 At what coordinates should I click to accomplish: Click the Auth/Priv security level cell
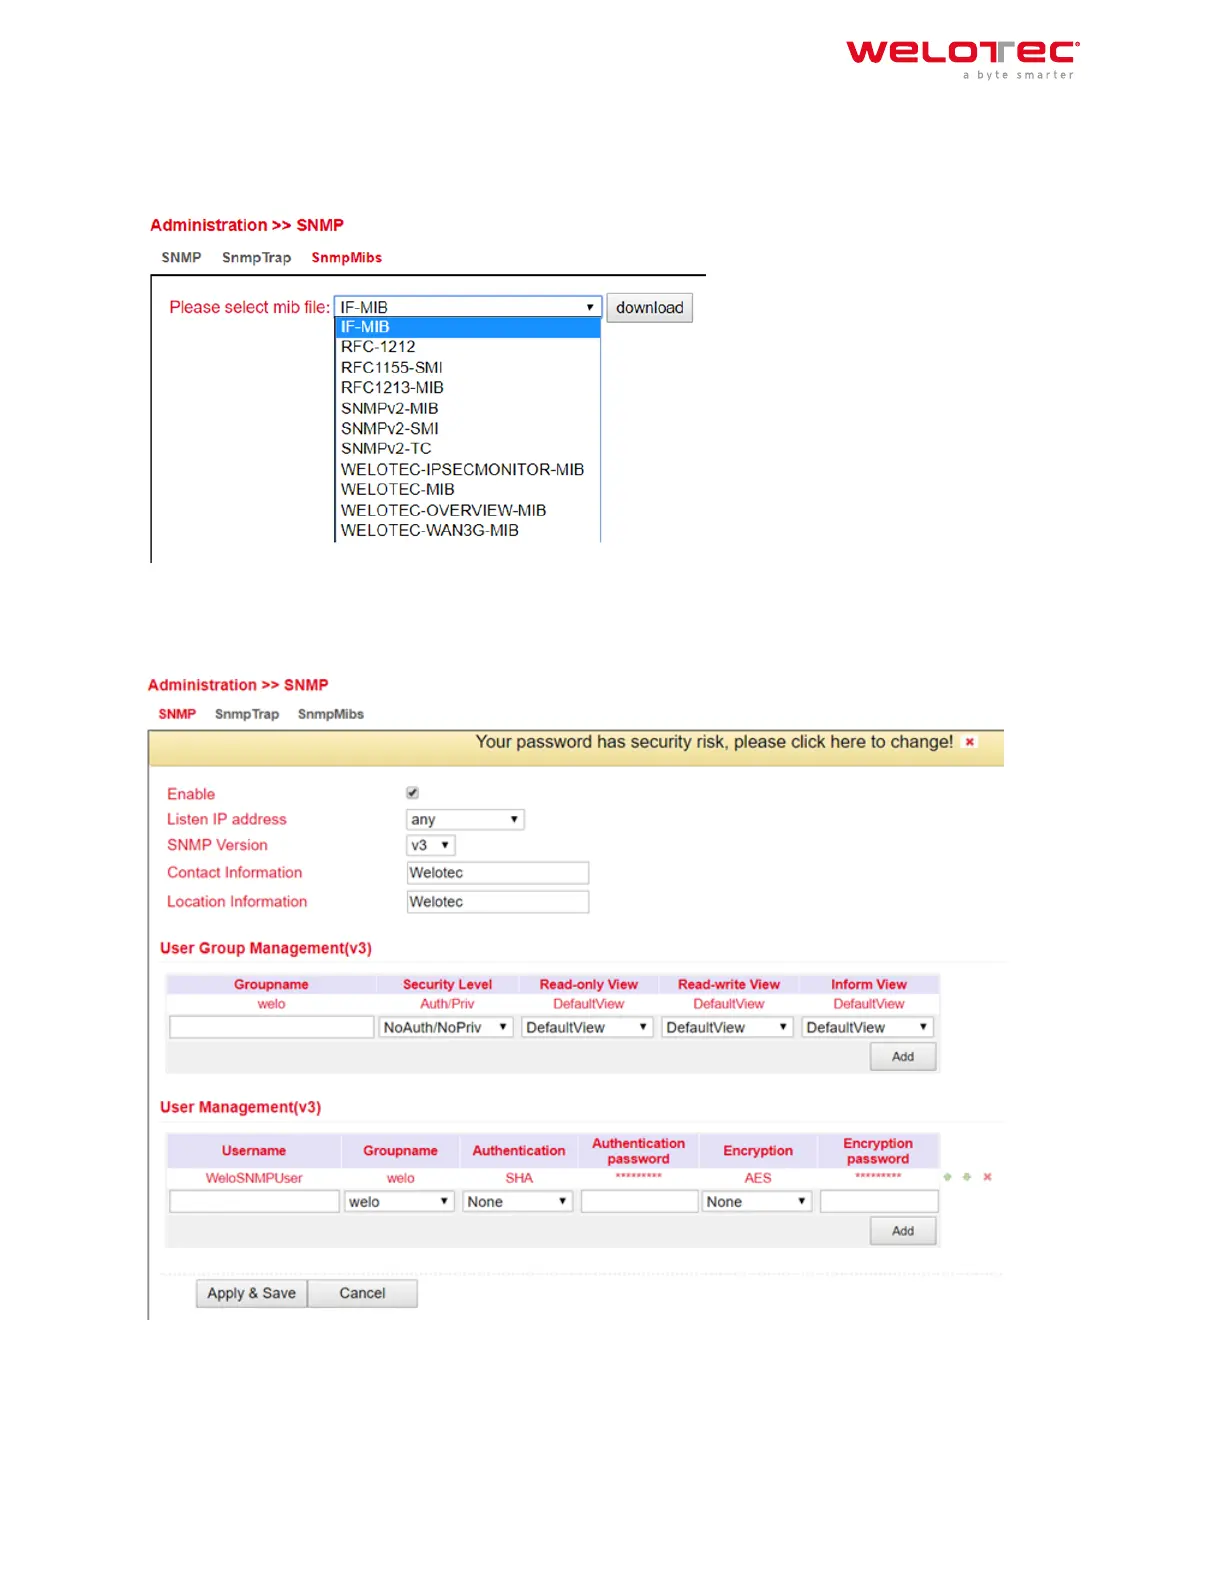tap(447, 1004)
